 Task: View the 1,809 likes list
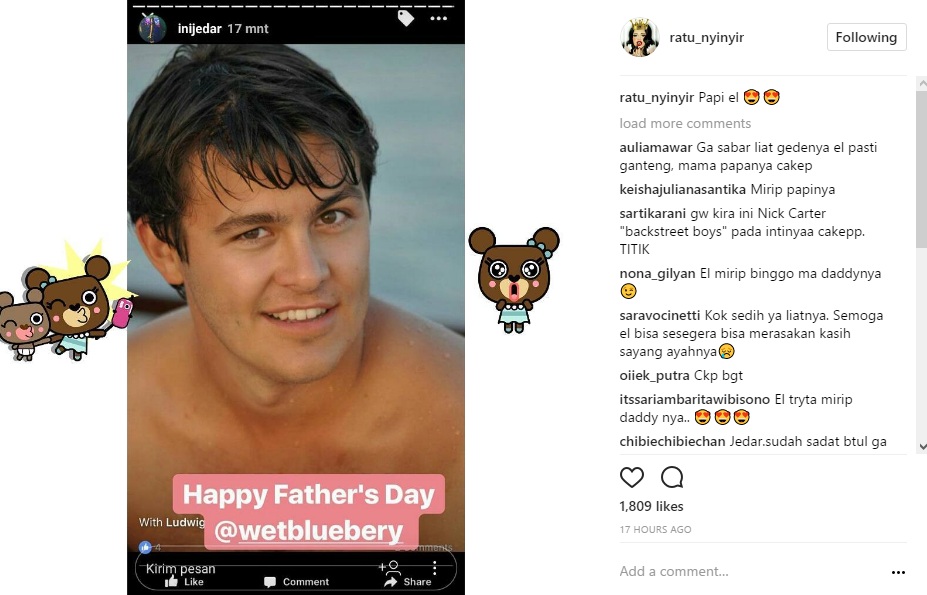click(651, 506)
